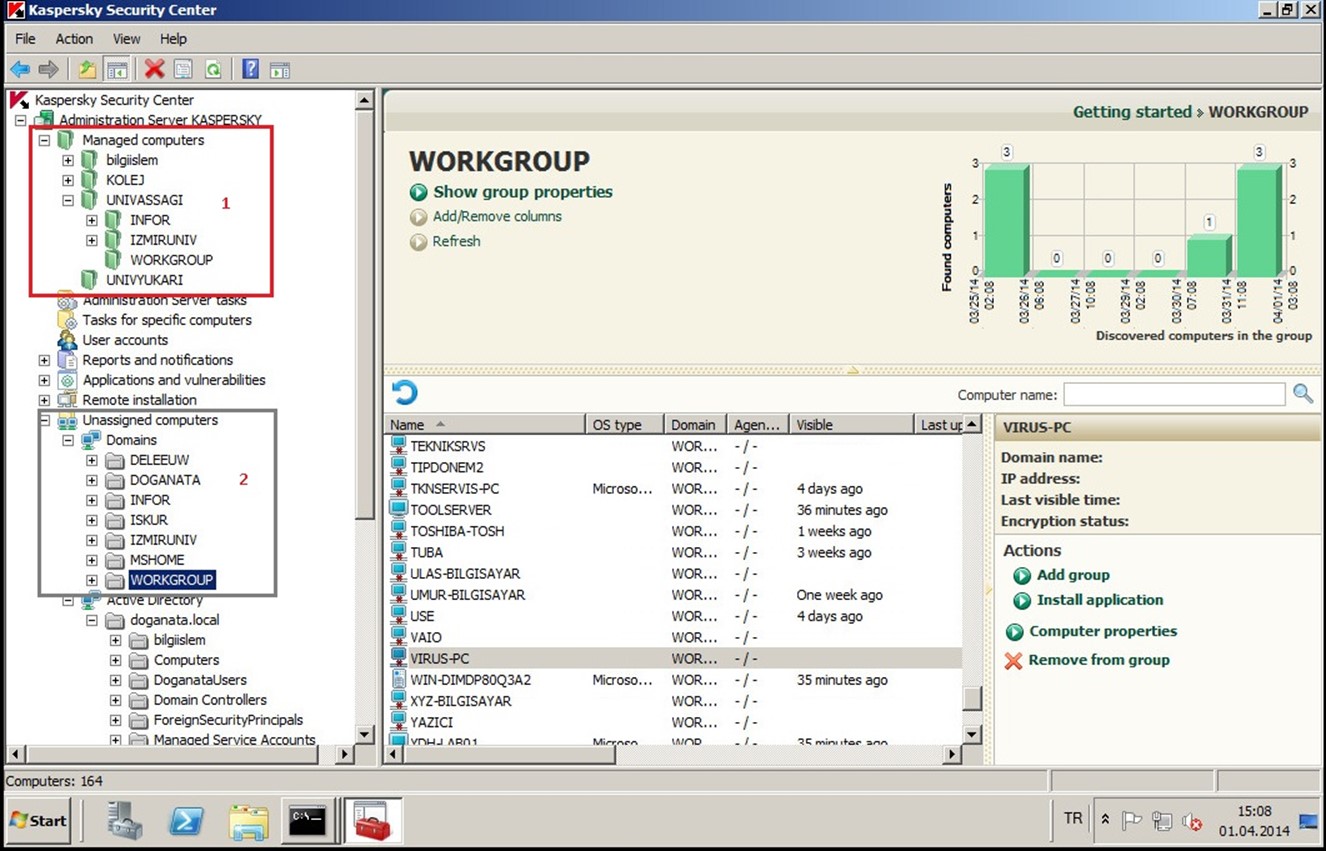This screenshot has width=1326, height=851.
Task: Click the User accounts tree icon
Action: (67, 340)
